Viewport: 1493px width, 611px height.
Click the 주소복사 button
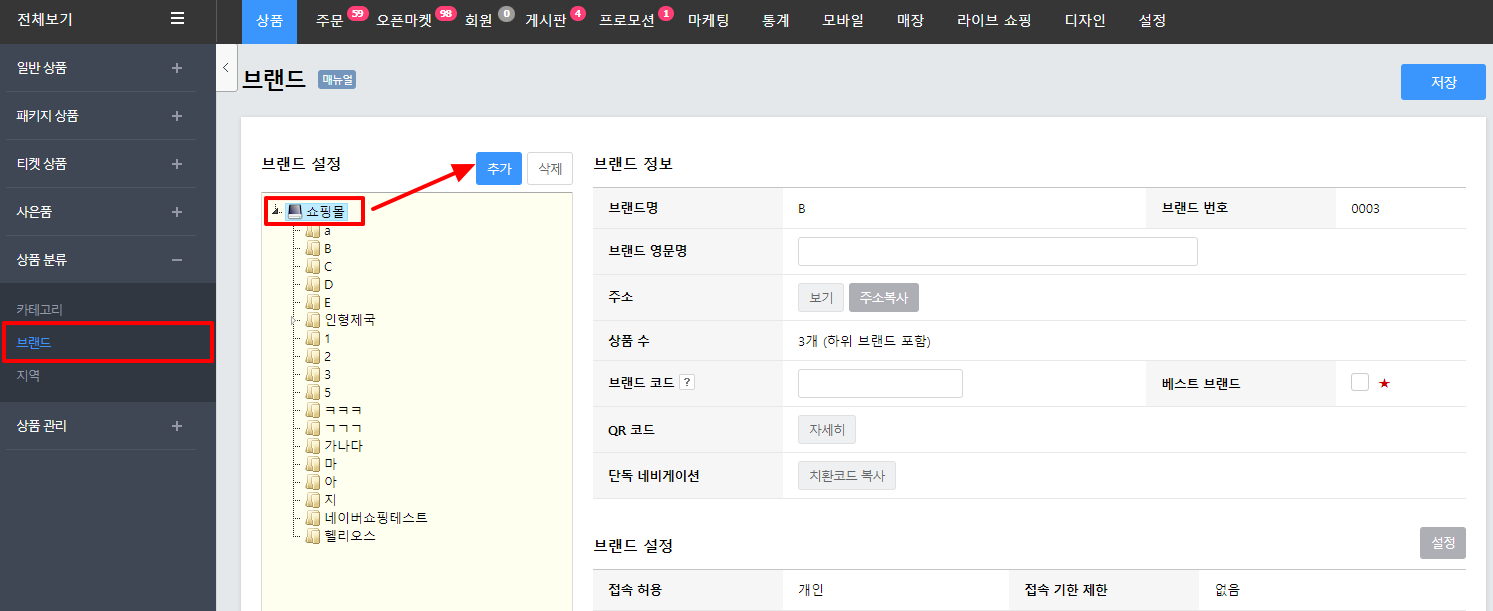pos(884,298)
